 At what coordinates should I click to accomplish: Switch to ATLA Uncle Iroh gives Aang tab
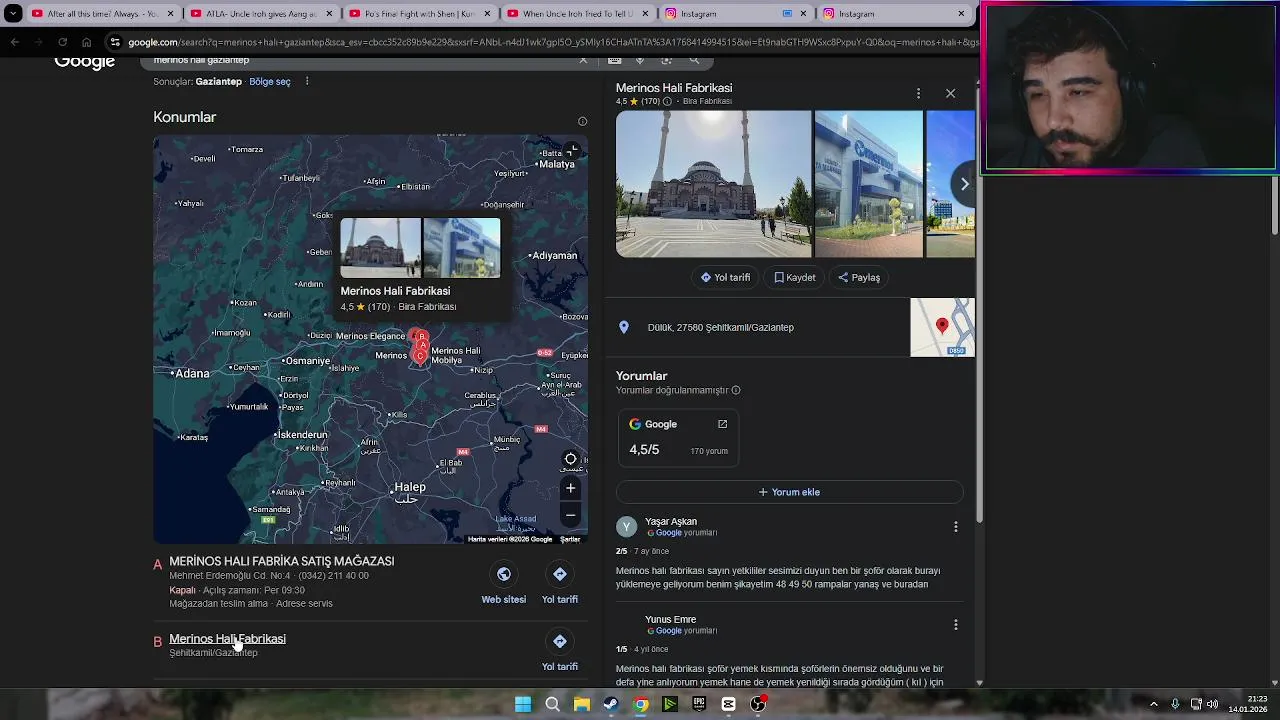click(x=260, y=14)
